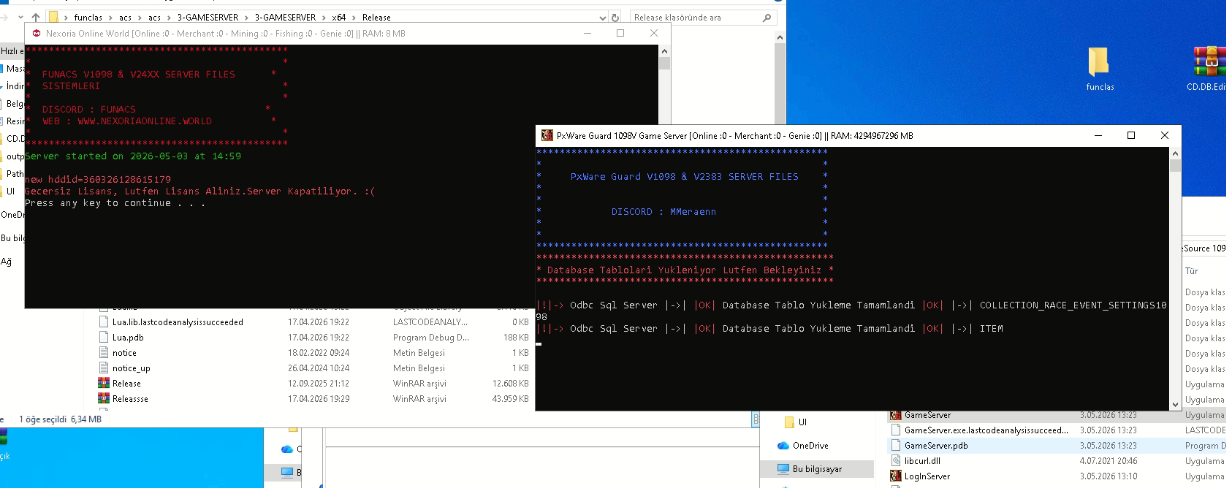The height and width of the screenshot is (488, 1226).
Task: Click the Up arrow in Explorer address bar
Action: coord(37,17)
